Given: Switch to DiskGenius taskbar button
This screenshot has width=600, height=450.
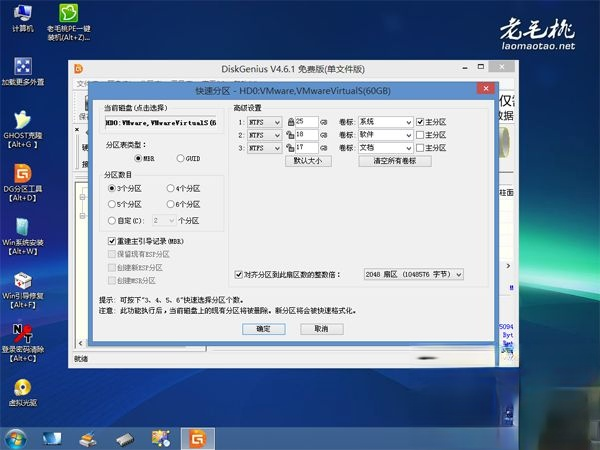Looking at the screenshot, I should (x=198, y=439).
